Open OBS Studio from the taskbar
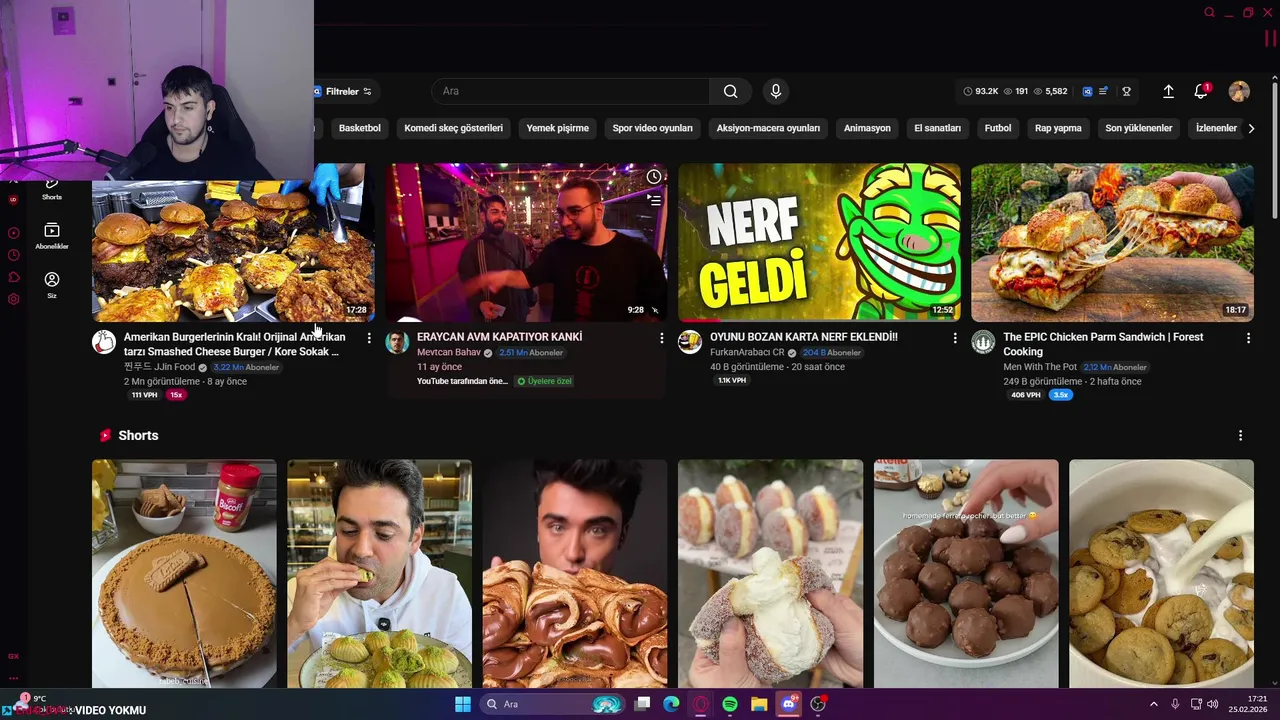The height and width of the screenshot is (720, 1280). 818,704
